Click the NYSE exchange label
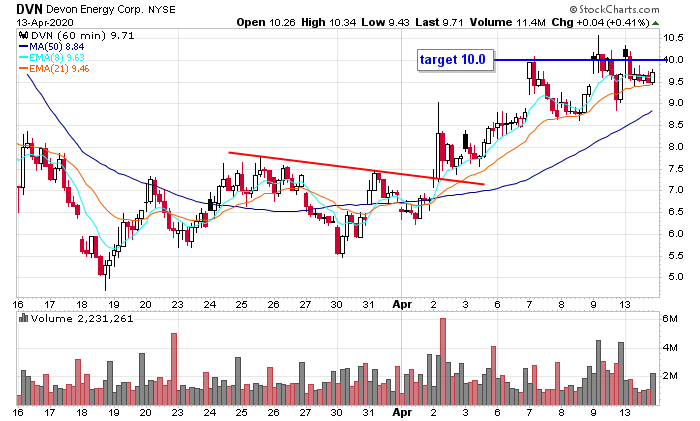Viewport: 700px width, 421px height. pos(162,9)
